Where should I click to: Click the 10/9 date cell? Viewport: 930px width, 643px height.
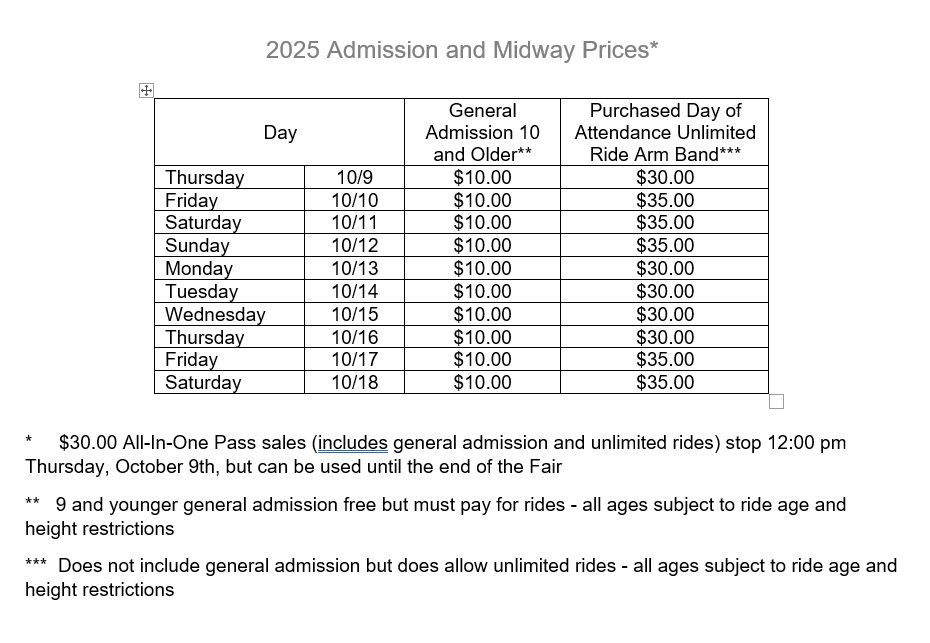point(355,177)
